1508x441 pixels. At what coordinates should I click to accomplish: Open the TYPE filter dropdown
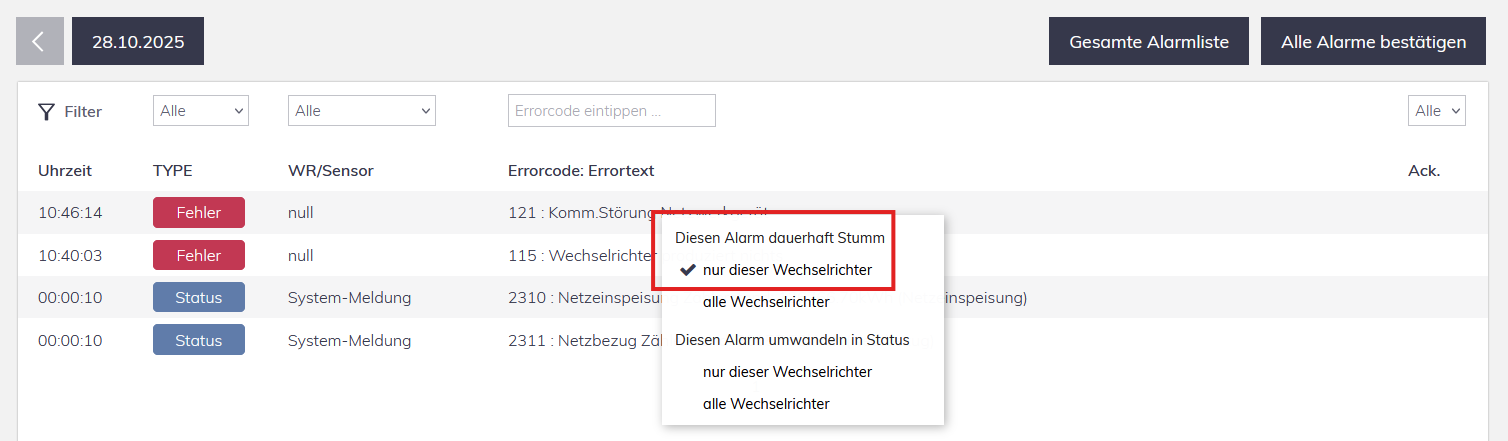coord(200,111)
